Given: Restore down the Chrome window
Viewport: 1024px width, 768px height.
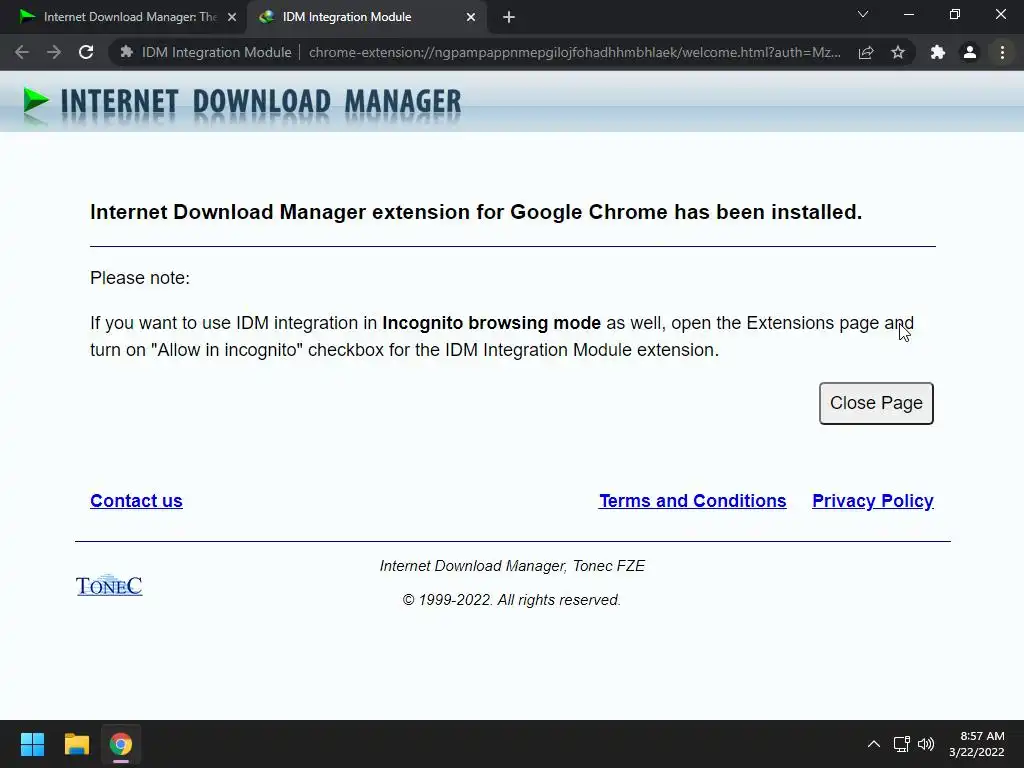Looking at the screenshot, I should tap(955, 14).
